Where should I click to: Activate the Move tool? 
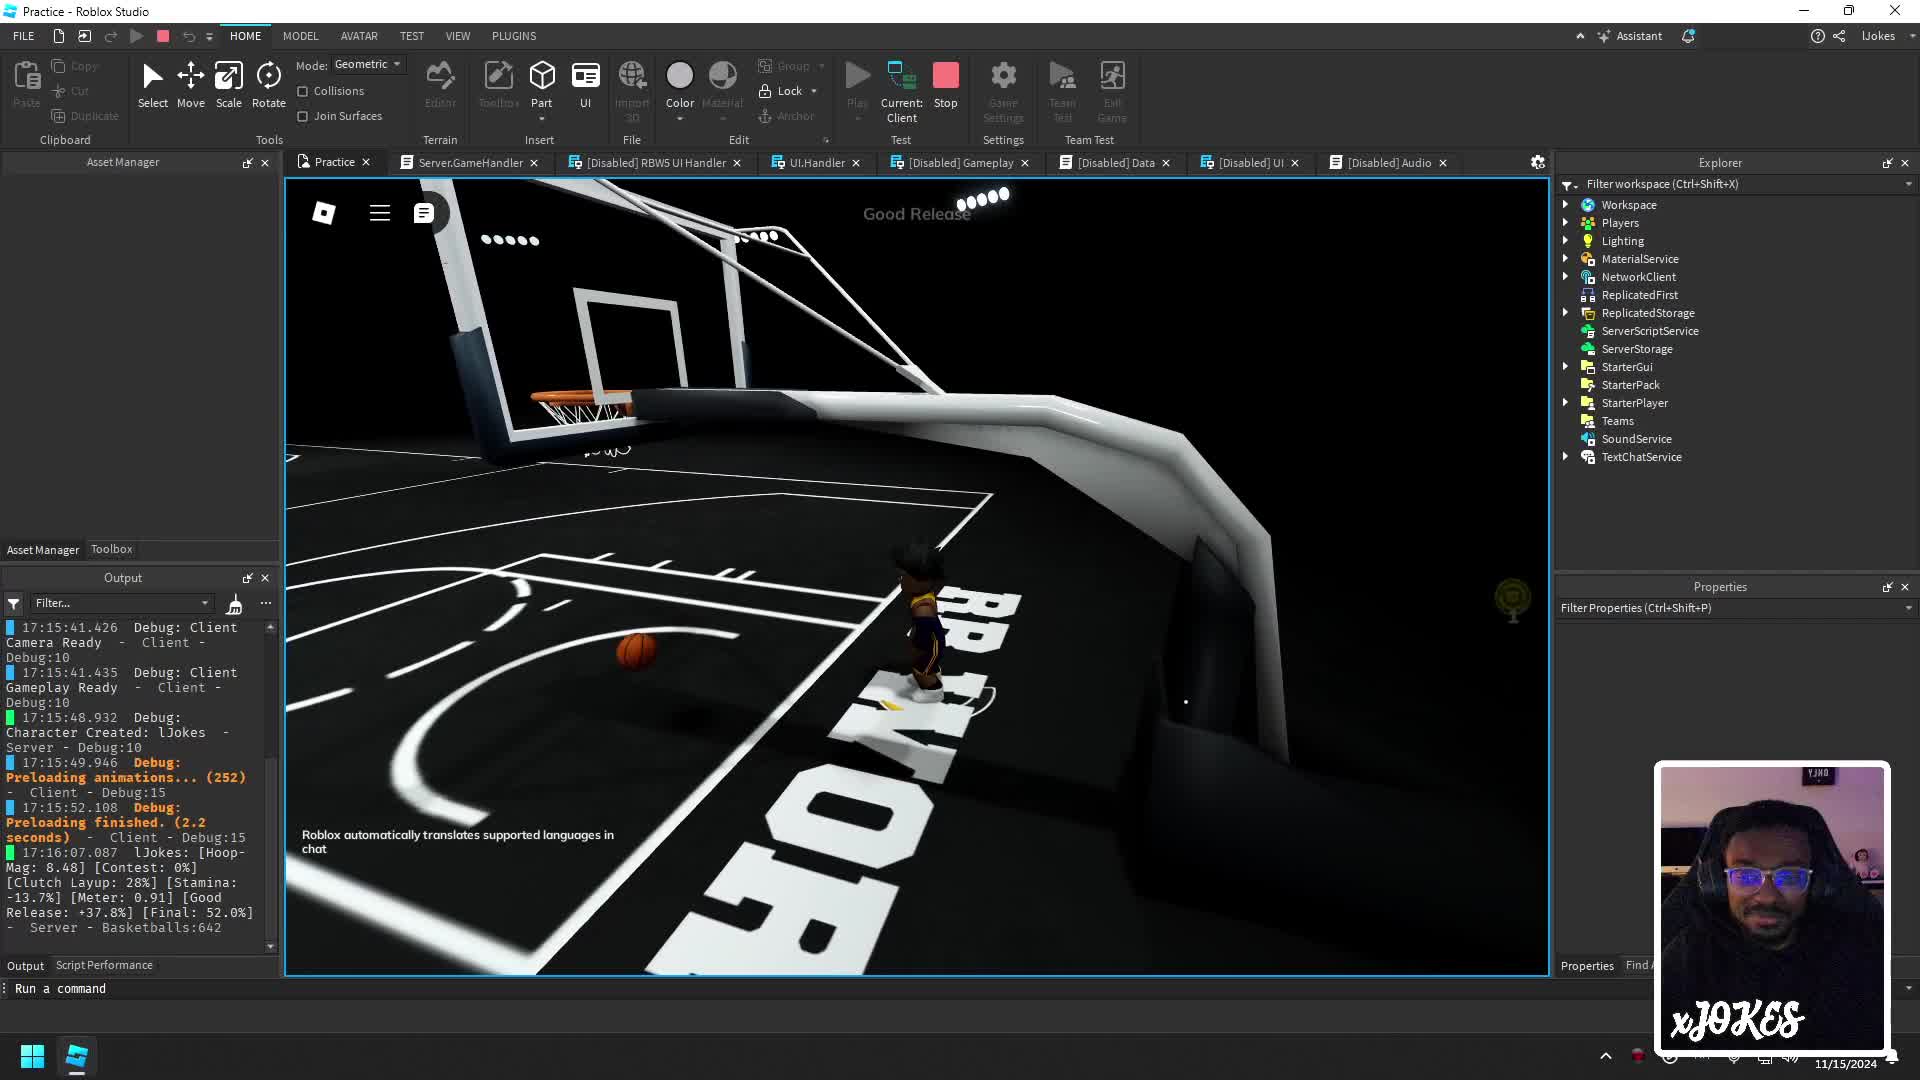point(190,85)
